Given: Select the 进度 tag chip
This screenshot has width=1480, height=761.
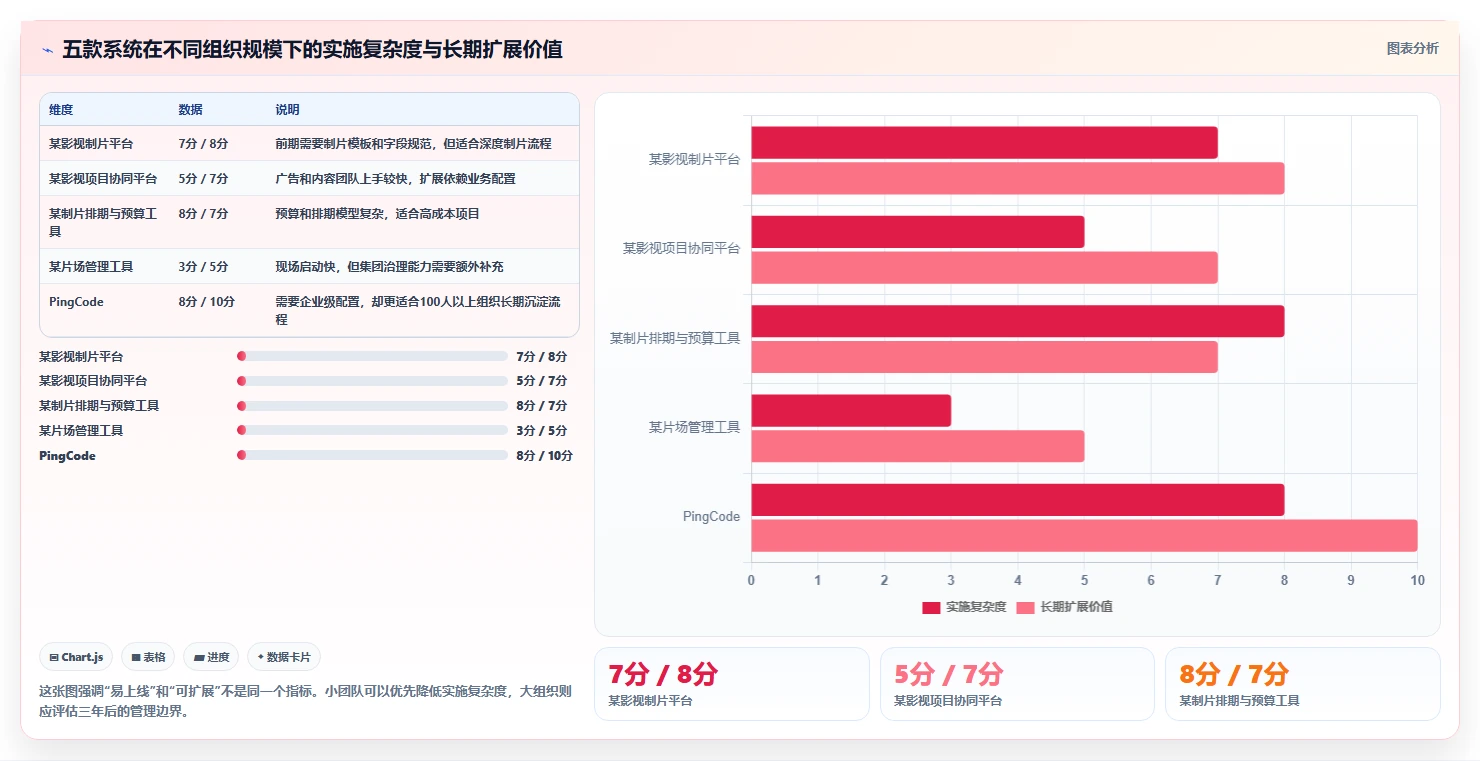Looking at the screenshot, I should coord(211,657).
